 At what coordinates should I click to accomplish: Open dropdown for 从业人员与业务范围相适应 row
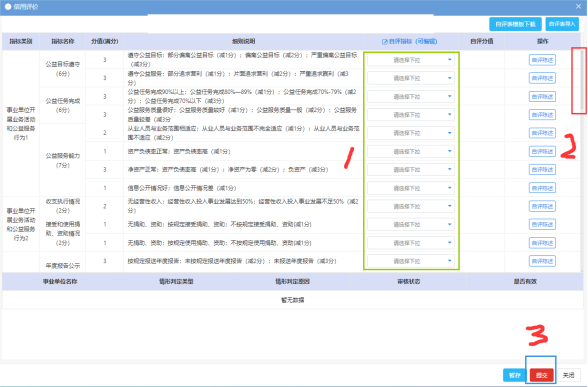coord(411,133)
